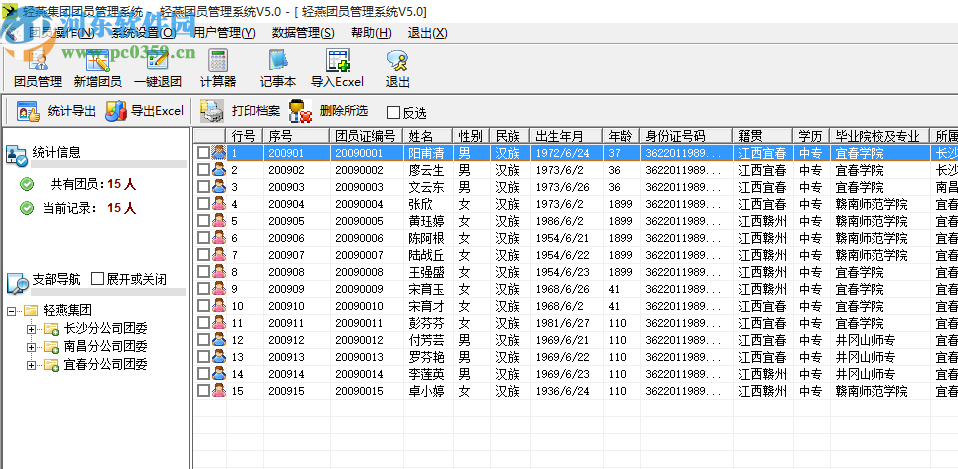This screenshot has height=469, width=958.
Task: Click the person icon in row 15
Action: point(219,391)
